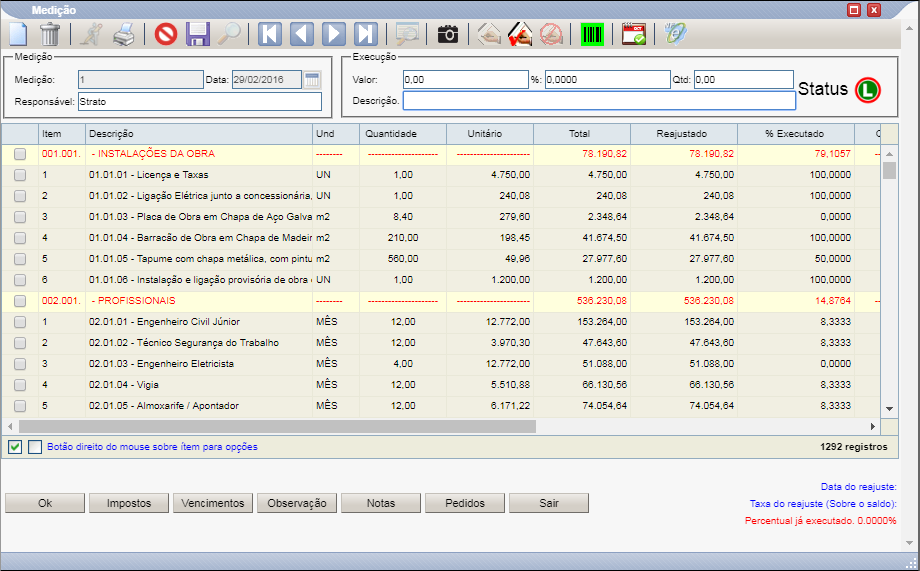Click the green barcode icon
Viewport: 920px width, 571px height.
coord(592,34)
